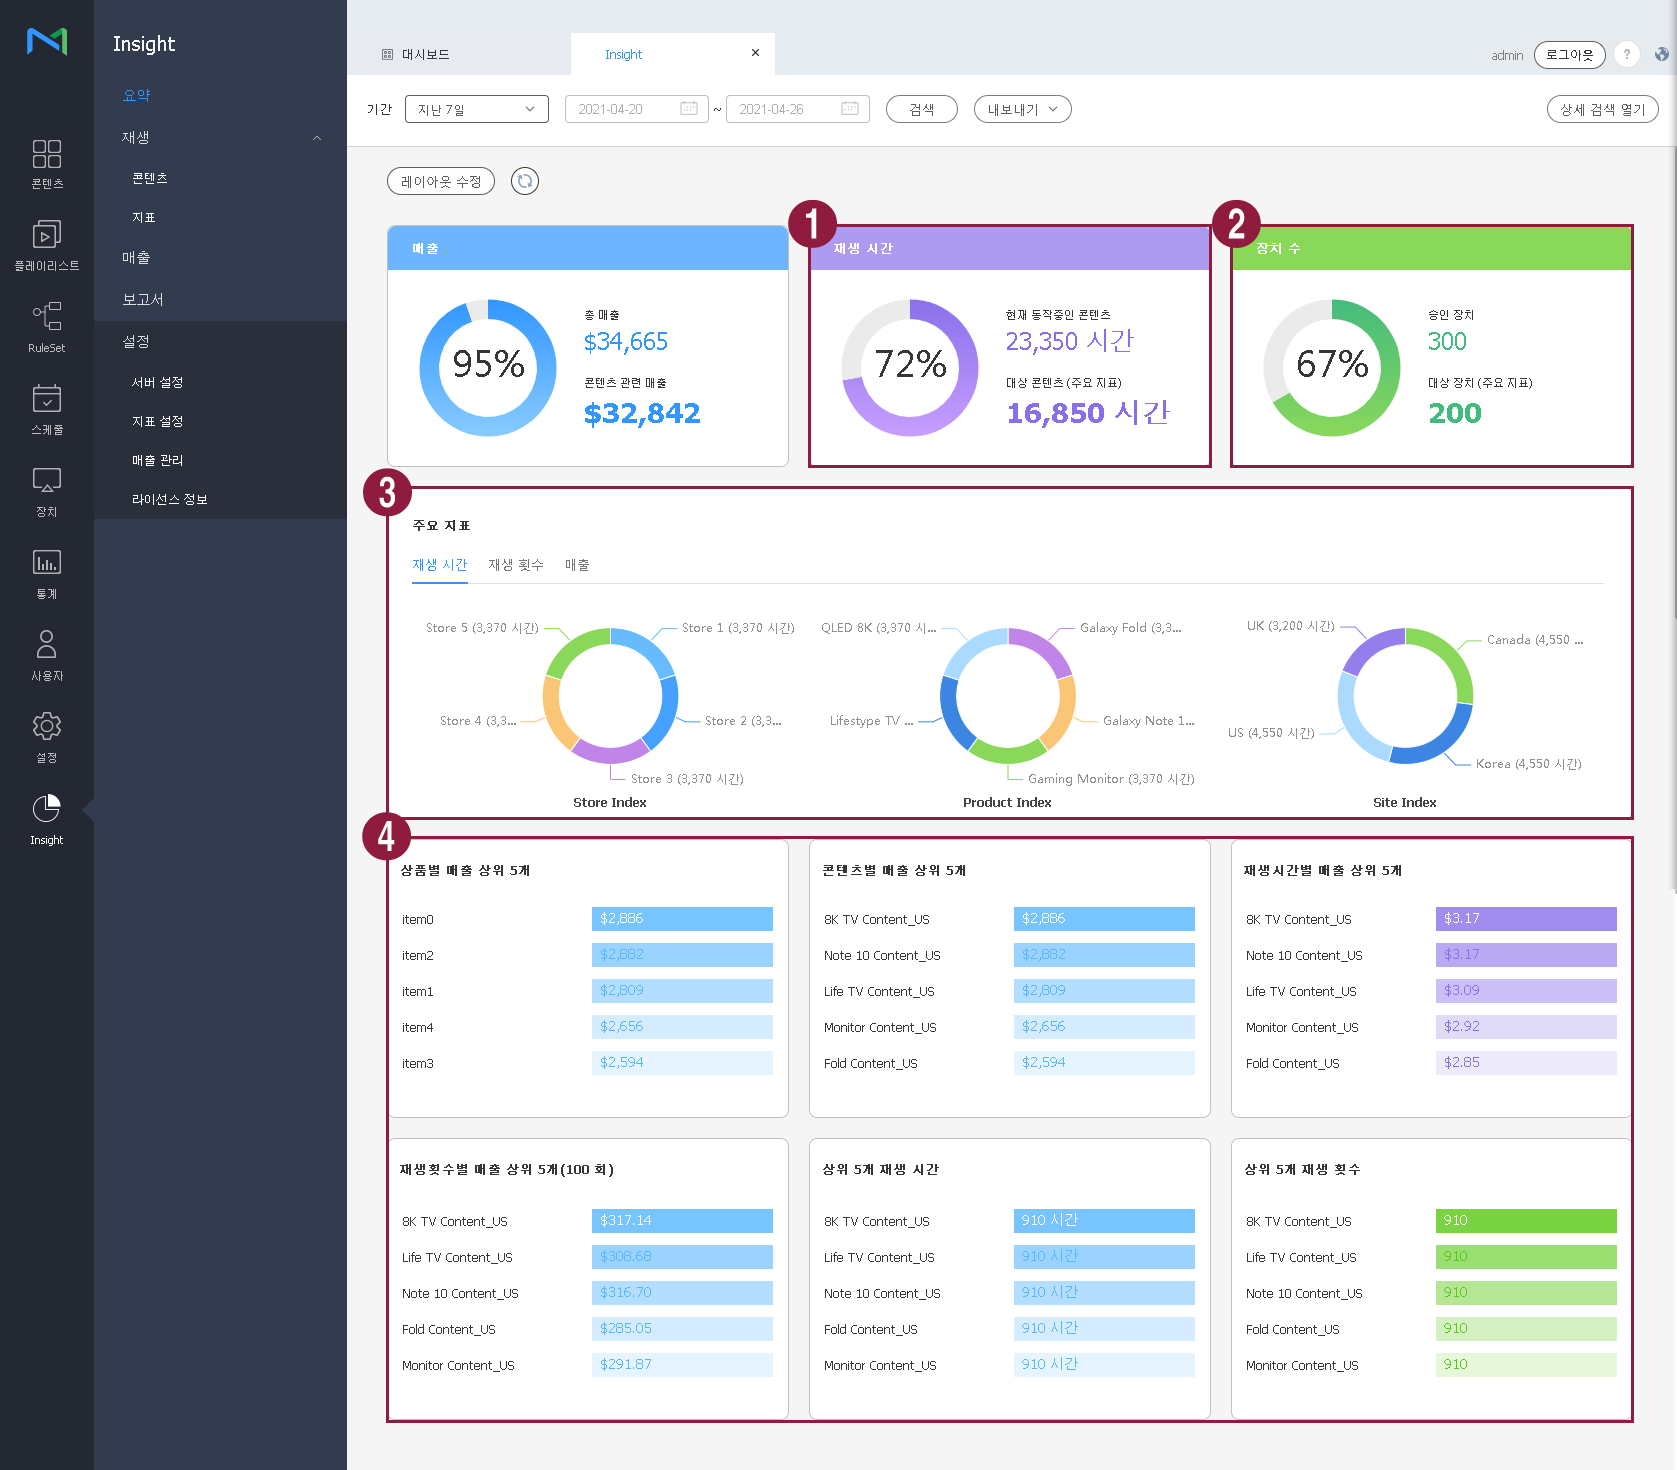Open the 기간 지난 7일 dropdown
This screenshot has height=1470, width=1677.
[476, 109]
